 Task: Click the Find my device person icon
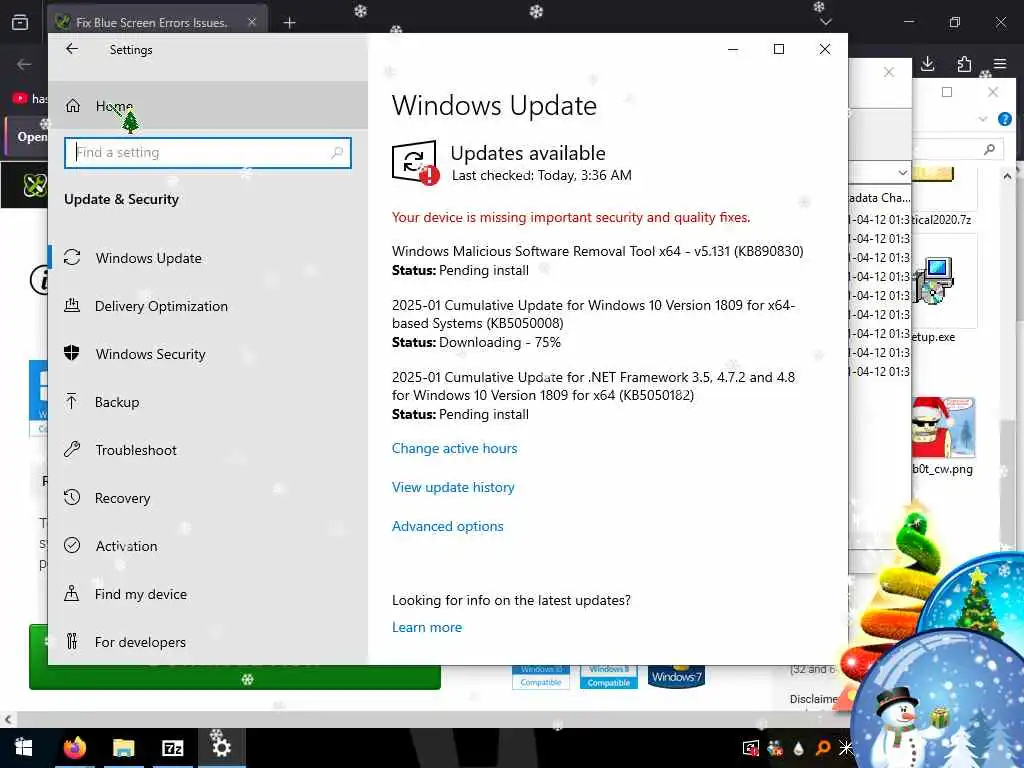coord(72,593)
